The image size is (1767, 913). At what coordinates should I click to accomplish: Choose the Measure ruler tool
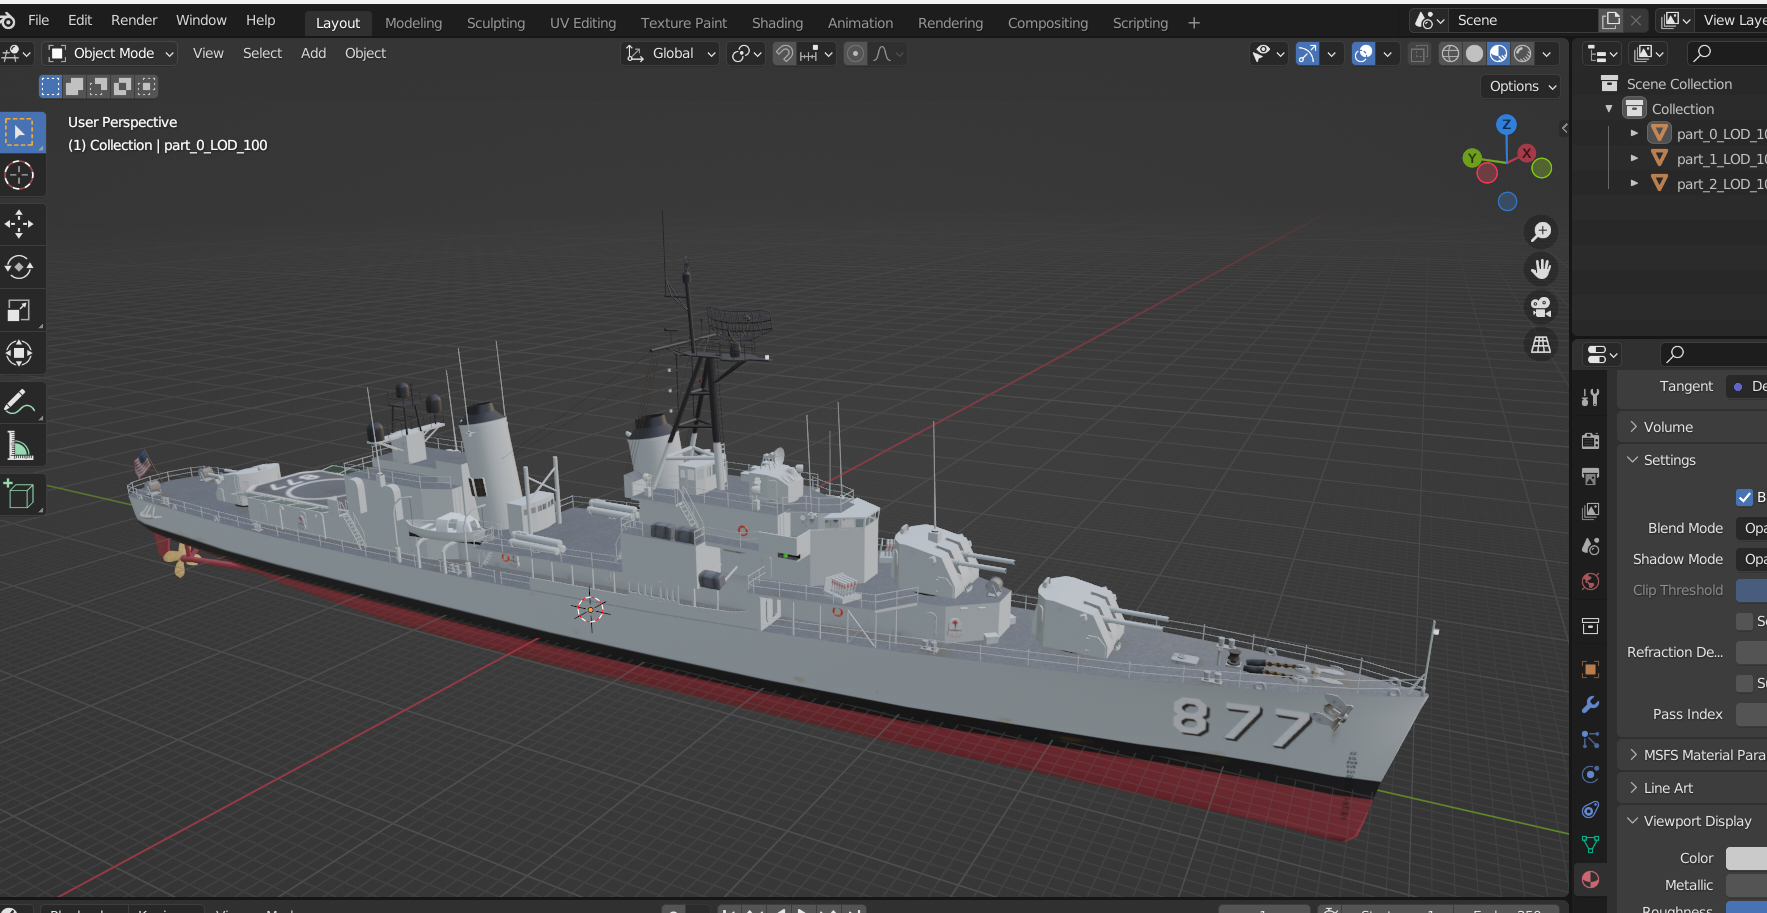20,445
